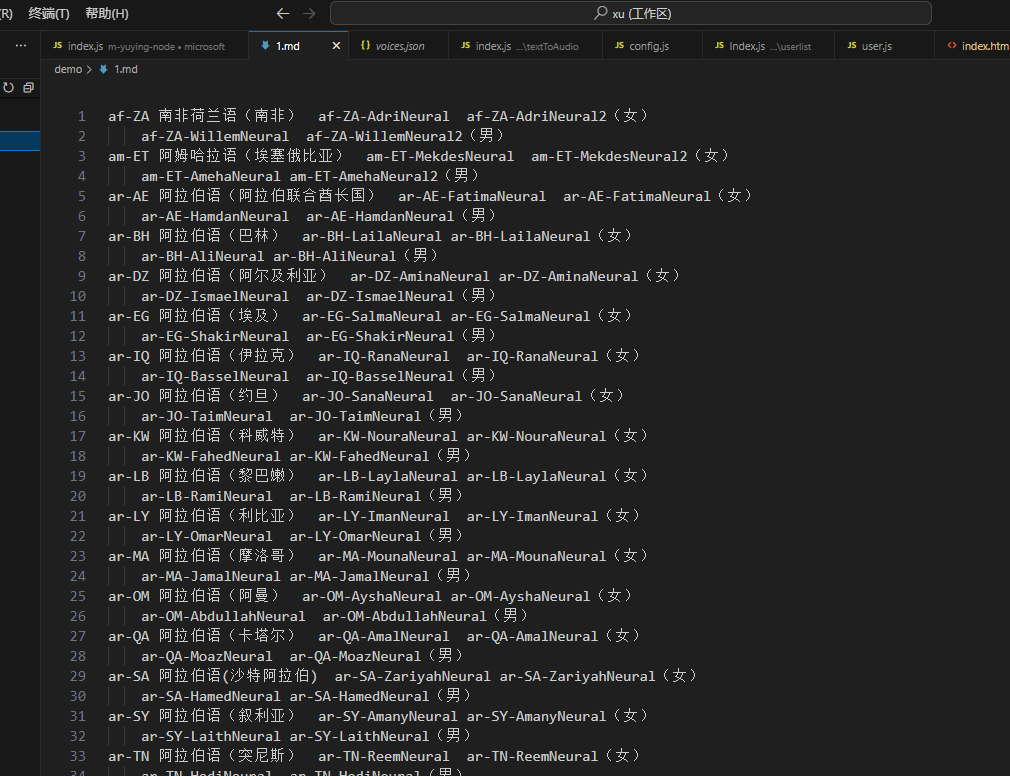Click the JS icon on user.js tab
The image size is (1010, 776).
point(852,46)
